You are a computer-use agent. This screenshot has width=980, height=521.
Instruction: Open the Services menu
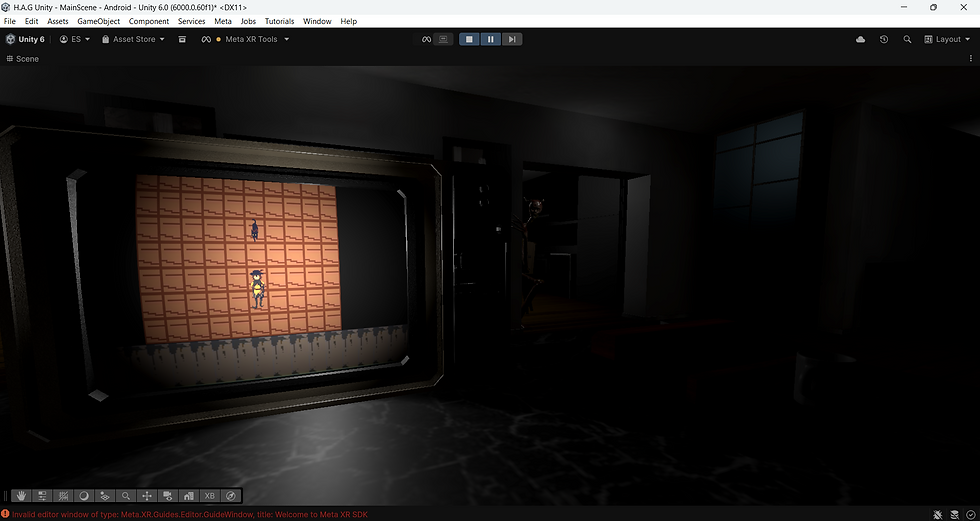[191, 21]
